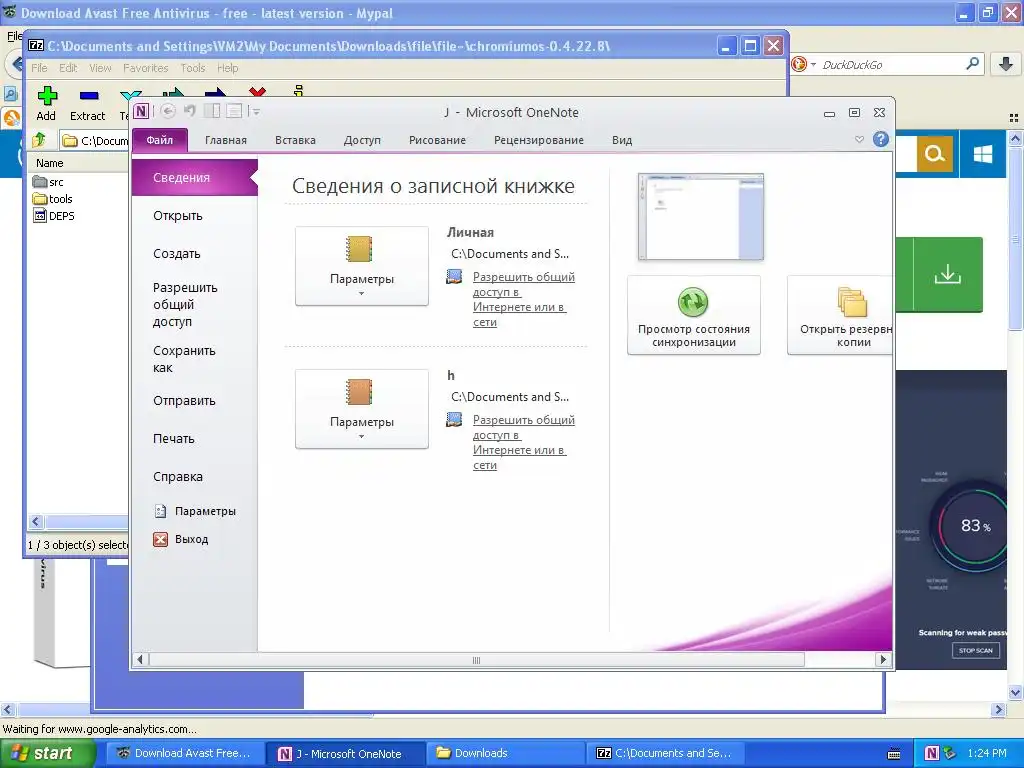The width and height of the screenshot is (1024, 768).
Task: Click the magnifier search icon in Mypal searchbar
Action: tap(972, 64)
